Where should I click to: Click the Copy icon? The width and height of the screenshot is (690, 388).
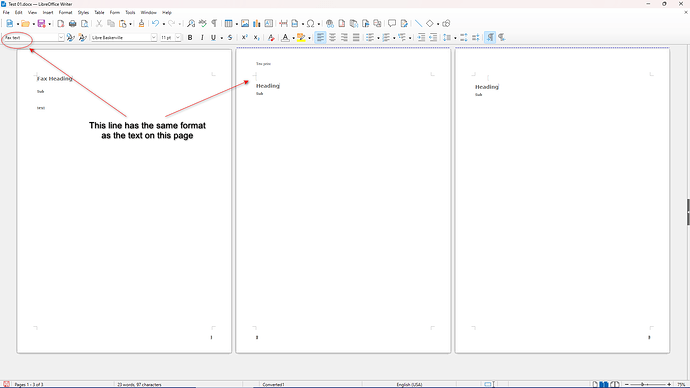[x=111, y=23]
